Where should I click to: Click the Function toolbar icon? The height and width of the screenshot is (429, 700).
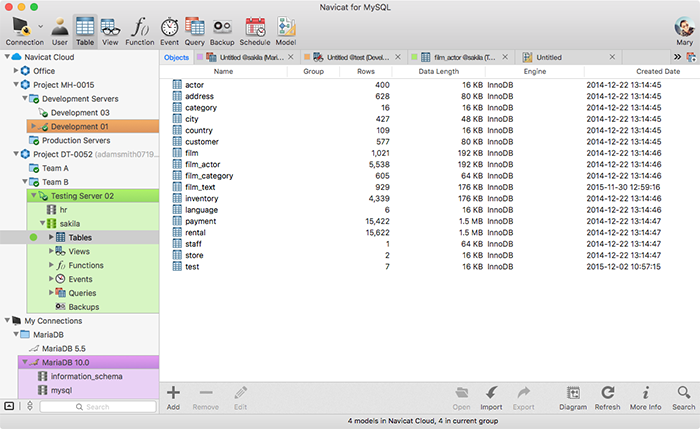point(140,30)
